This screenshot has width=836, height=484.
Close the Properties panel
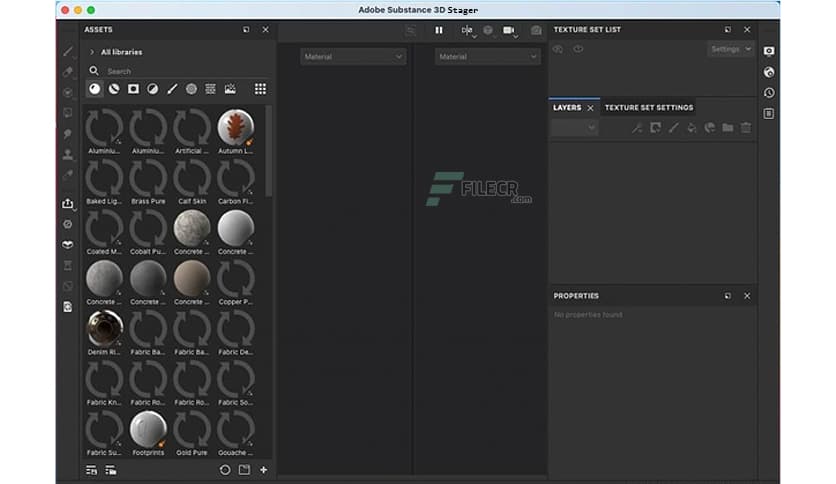point(747,295)
